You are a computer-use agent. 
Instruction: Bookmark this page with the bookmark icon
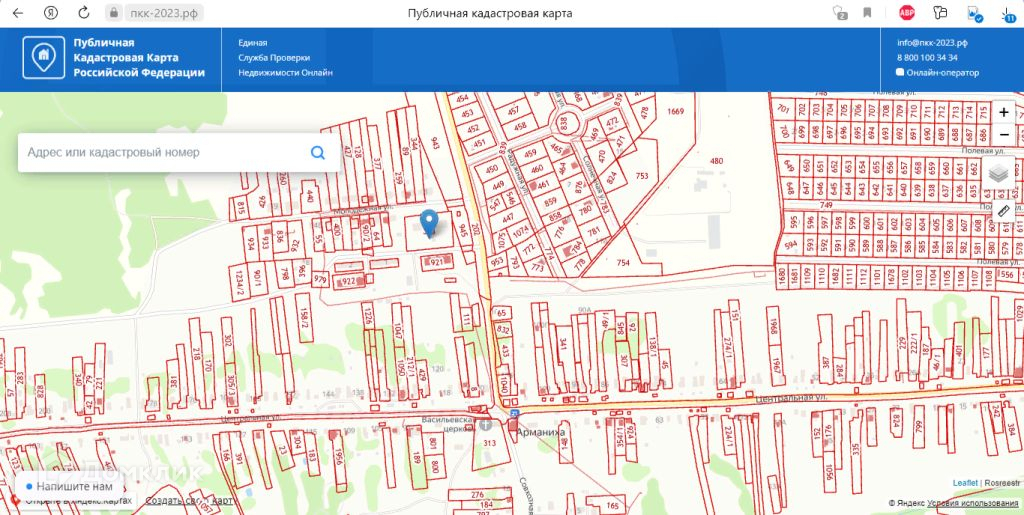867,12
